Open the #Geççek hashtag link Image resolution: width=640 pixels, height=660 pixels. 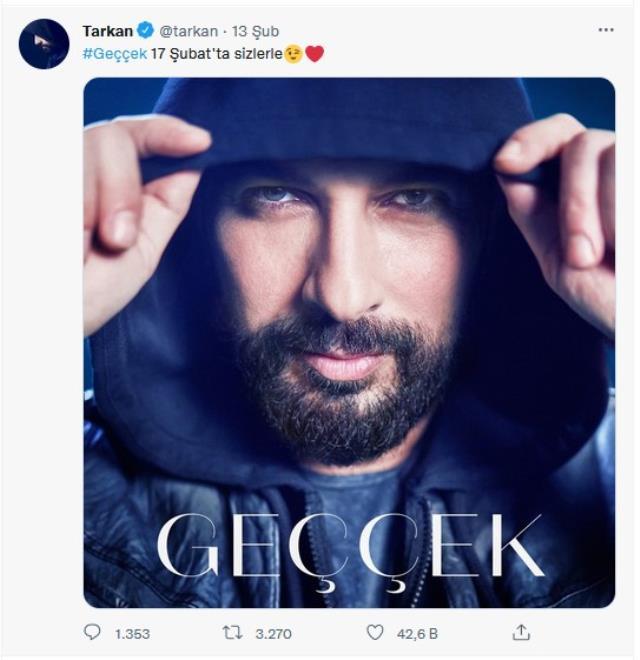[x=115, y=54]
